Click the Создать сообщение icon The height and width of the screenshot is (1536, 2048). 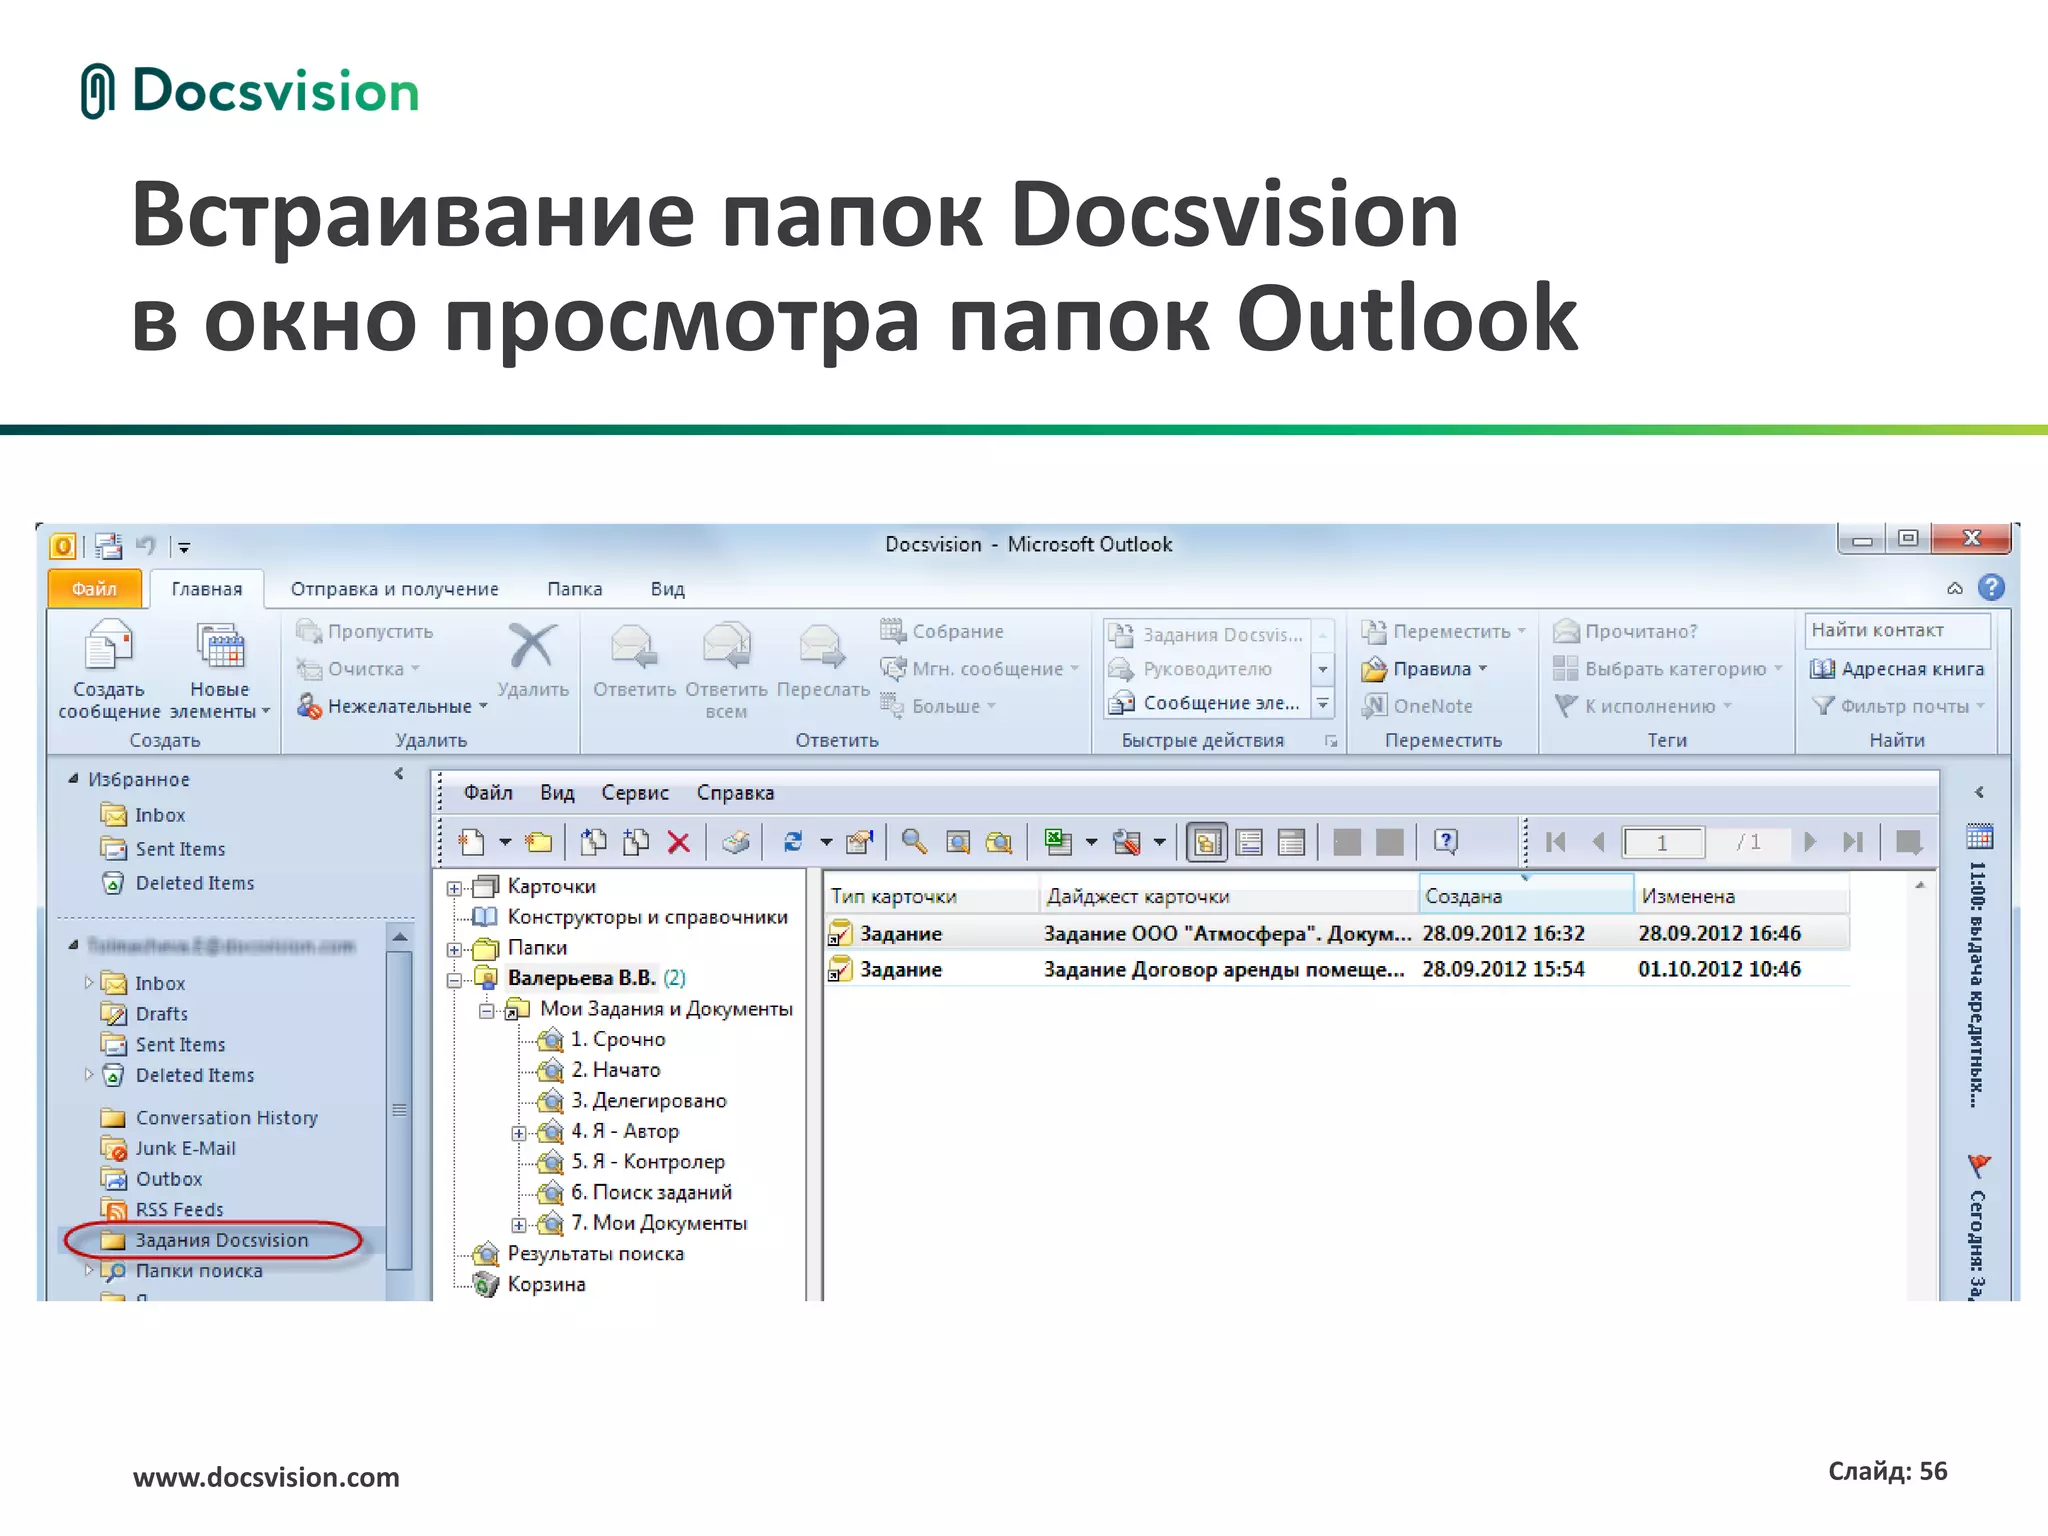tap(109, 645)
